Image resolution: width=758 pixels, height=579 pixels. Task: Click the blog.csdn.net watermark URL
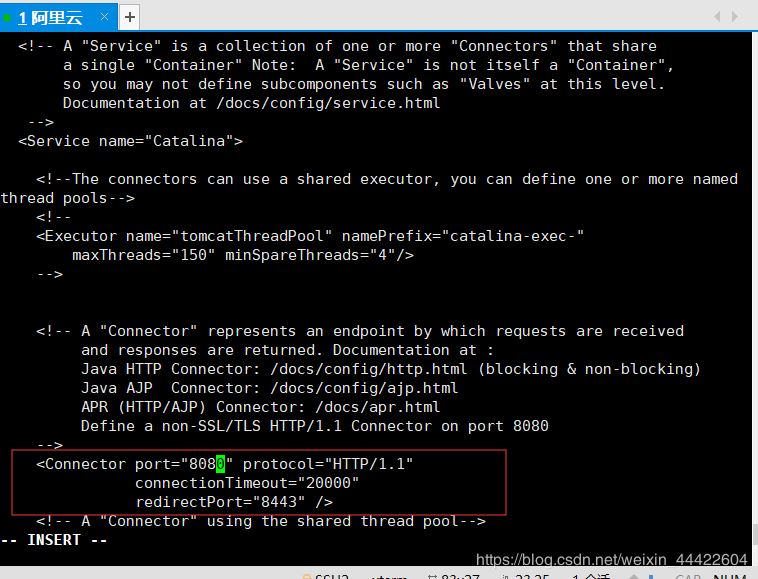point(611,560)
